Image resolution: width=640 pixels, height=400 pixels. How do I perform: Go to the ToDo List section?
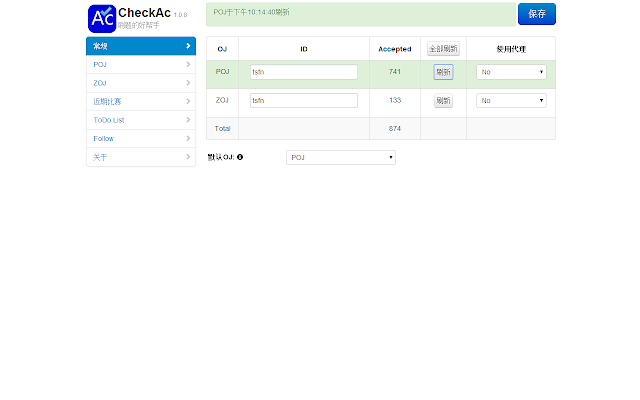pos(141,120)
